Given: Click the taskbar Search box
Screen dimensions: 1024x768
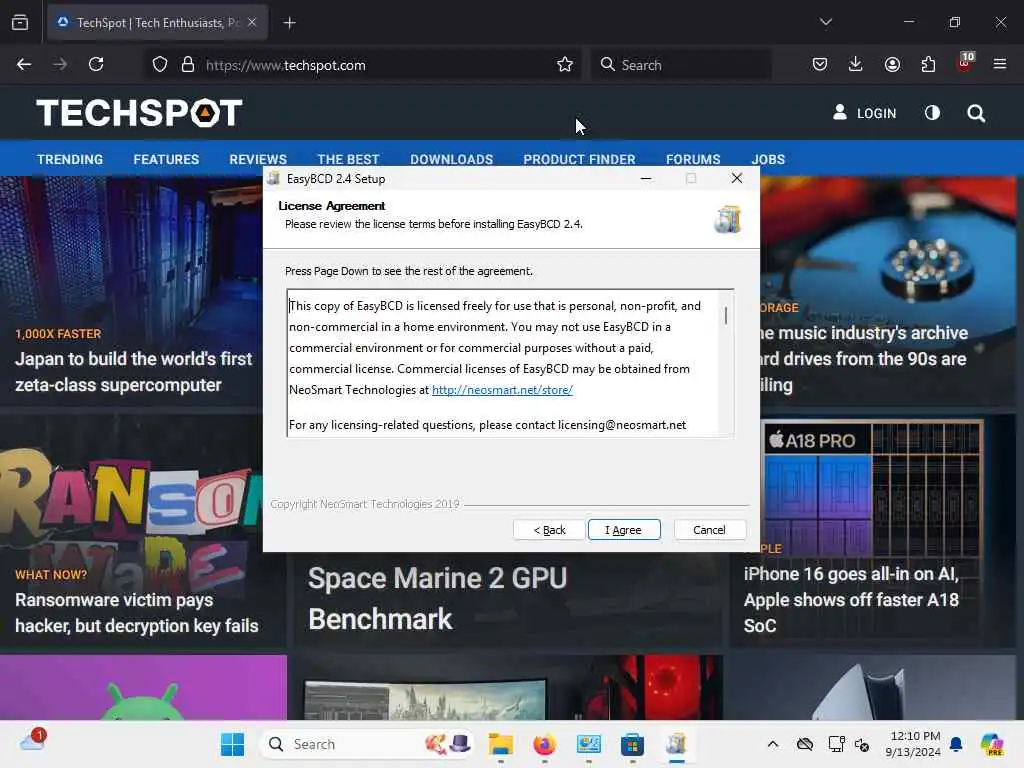Looking at the screenshot, I should [x=368, y=744].
